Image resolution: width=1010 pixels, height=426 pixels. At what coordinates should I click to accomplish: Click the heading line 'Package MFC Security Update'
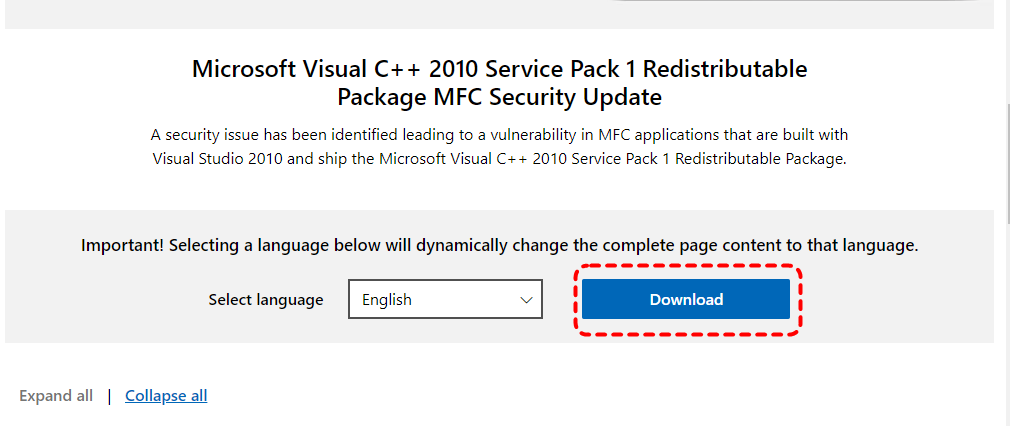(x=499, y=97)
